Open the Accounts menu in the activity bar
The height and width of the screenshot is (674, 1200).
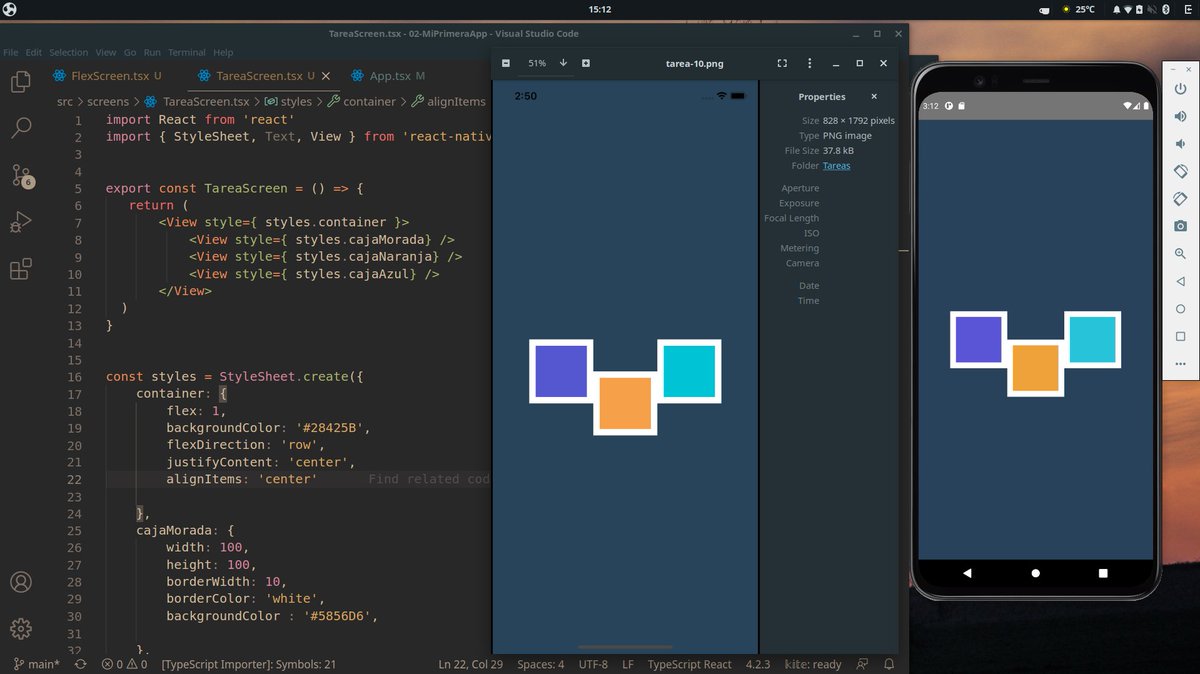(20, 582)
